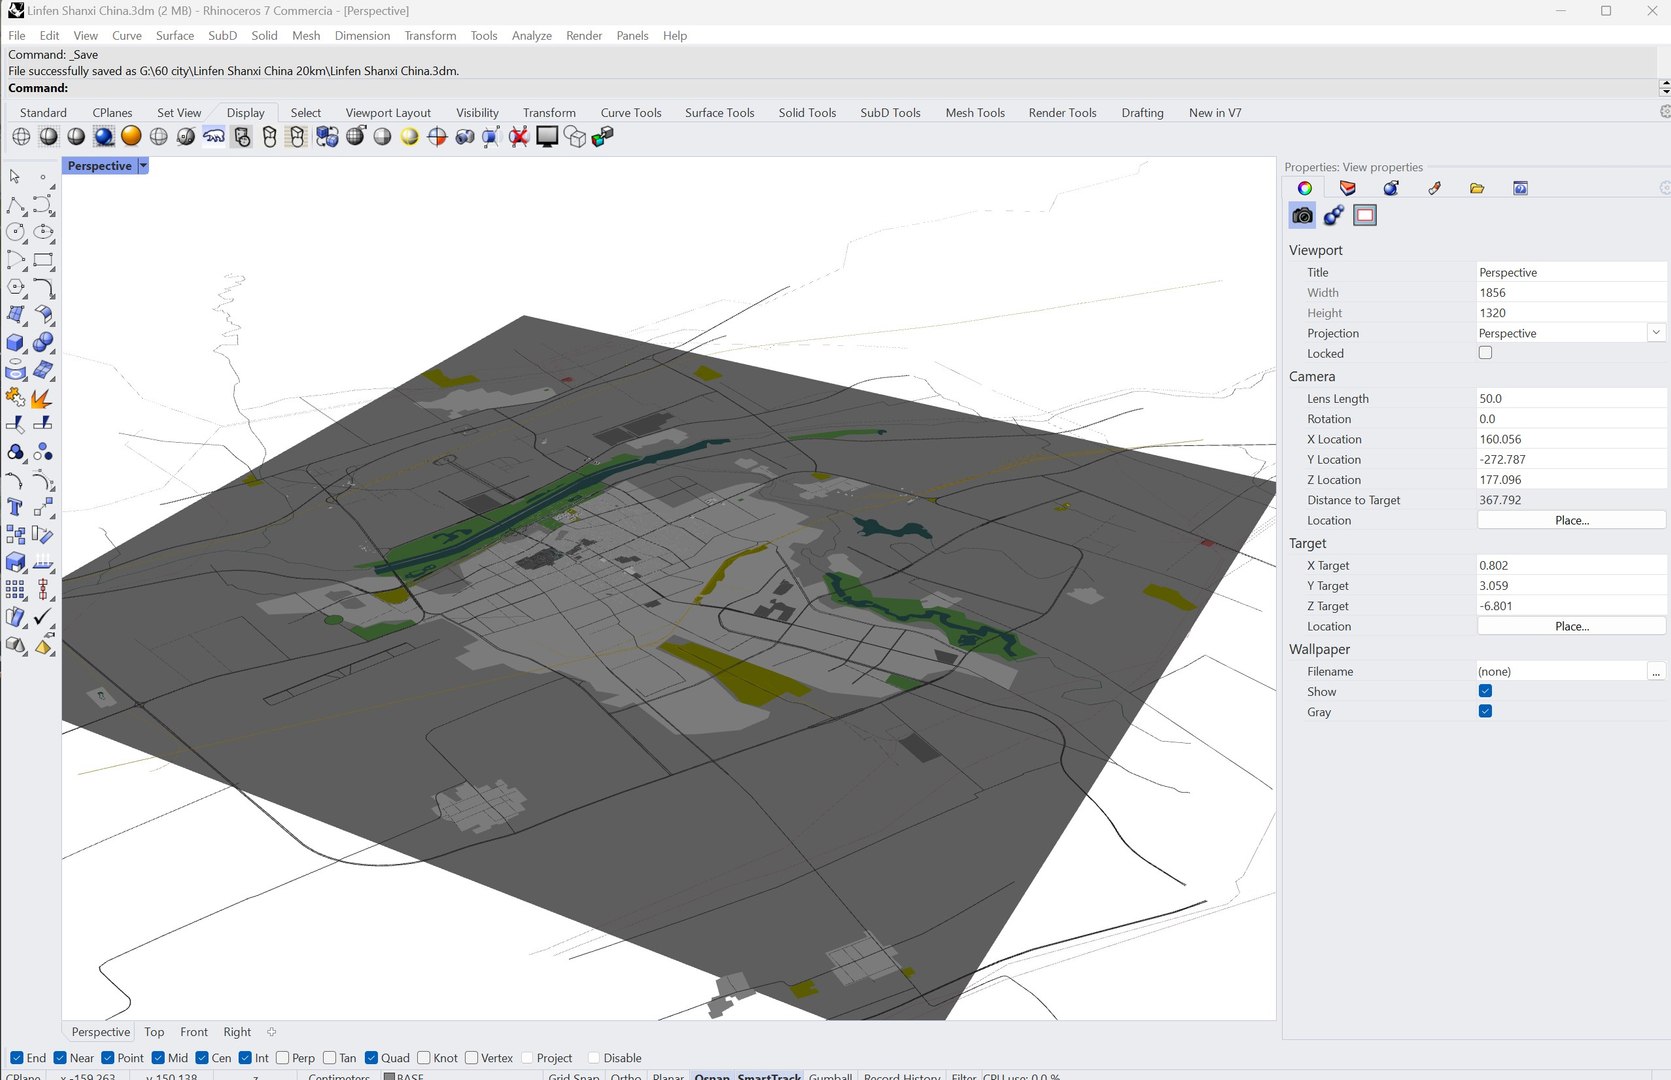Click the red X icon in the Display toolbar

point(518,137)
